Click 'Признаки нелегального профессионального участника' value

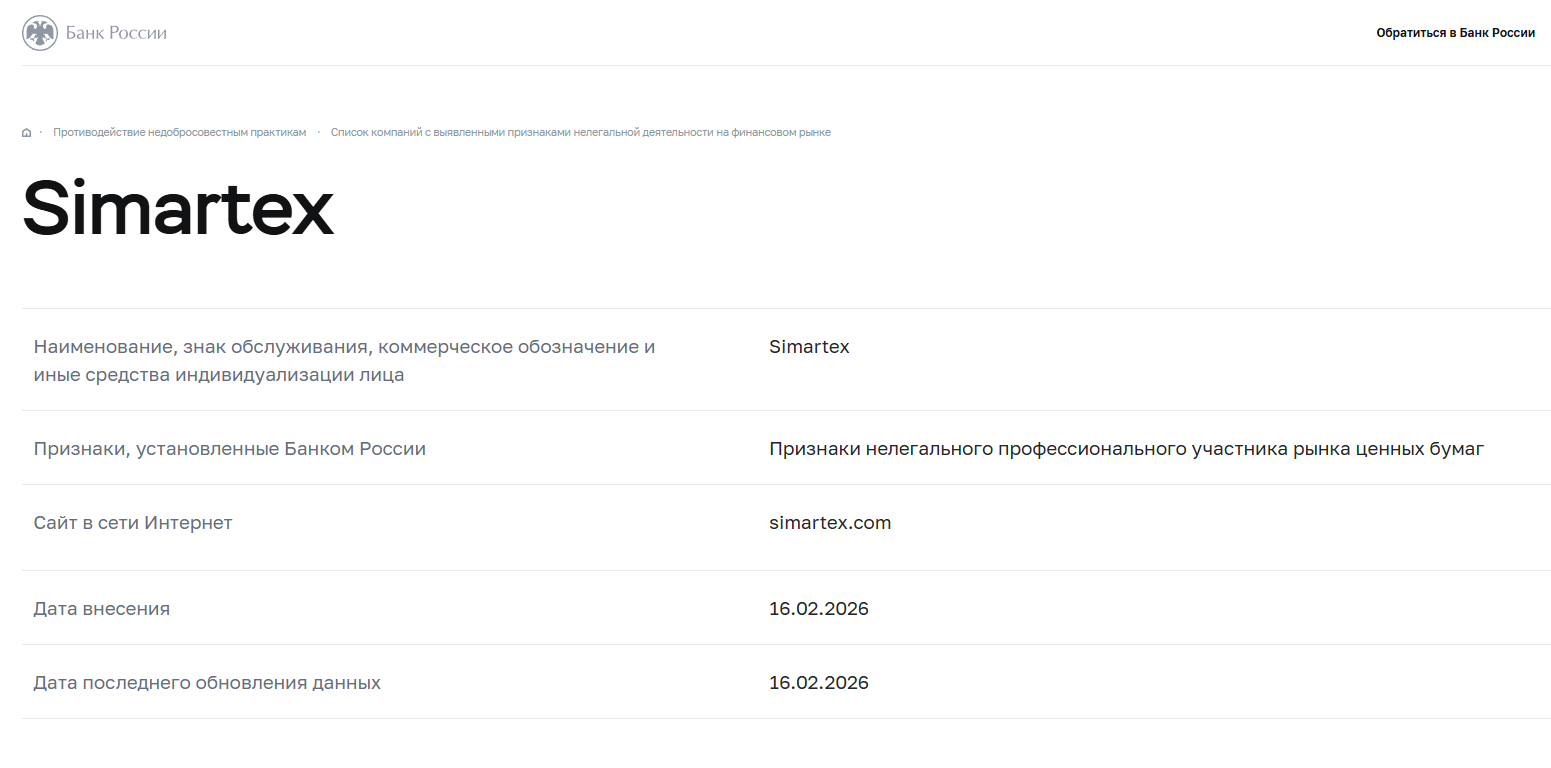point(1127,449)
